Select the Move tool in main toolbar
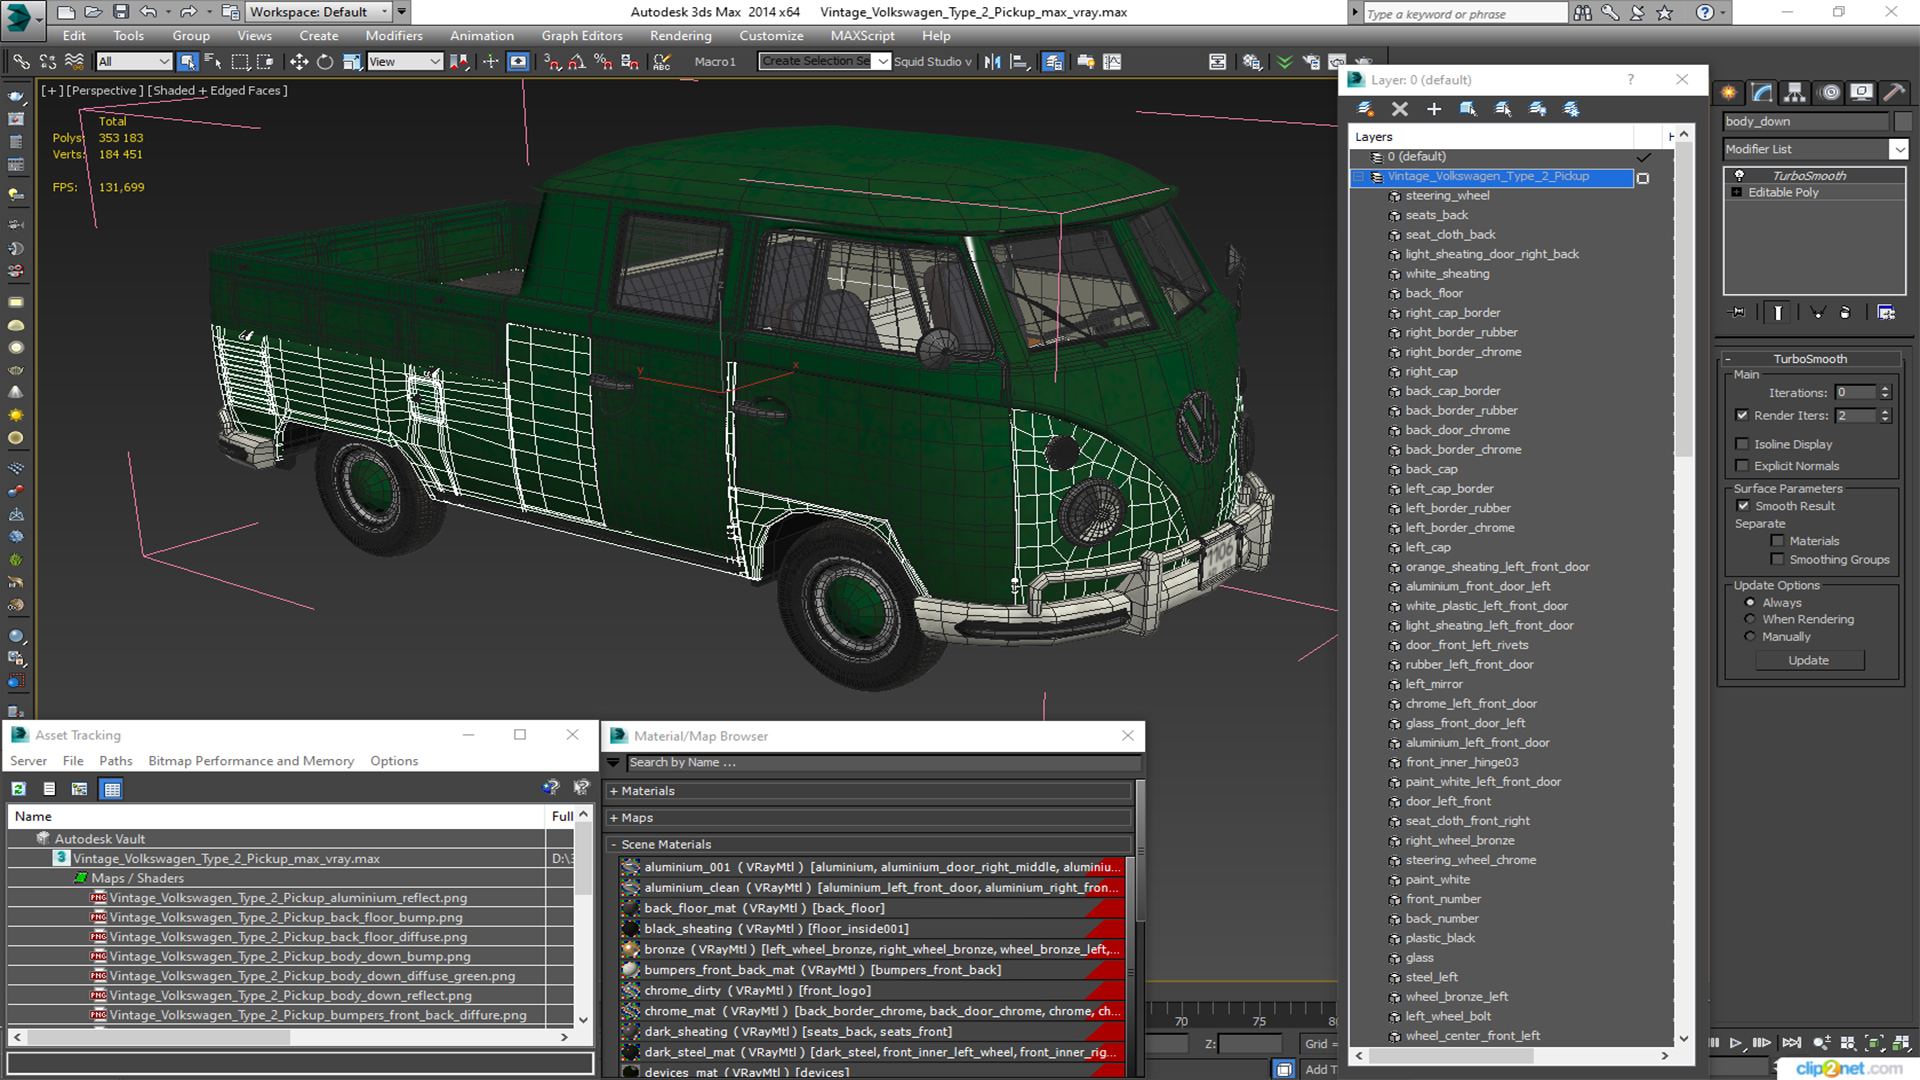Image resolution: width=1920 pixels, height=1080 pixels. click(x=298, y=62)
